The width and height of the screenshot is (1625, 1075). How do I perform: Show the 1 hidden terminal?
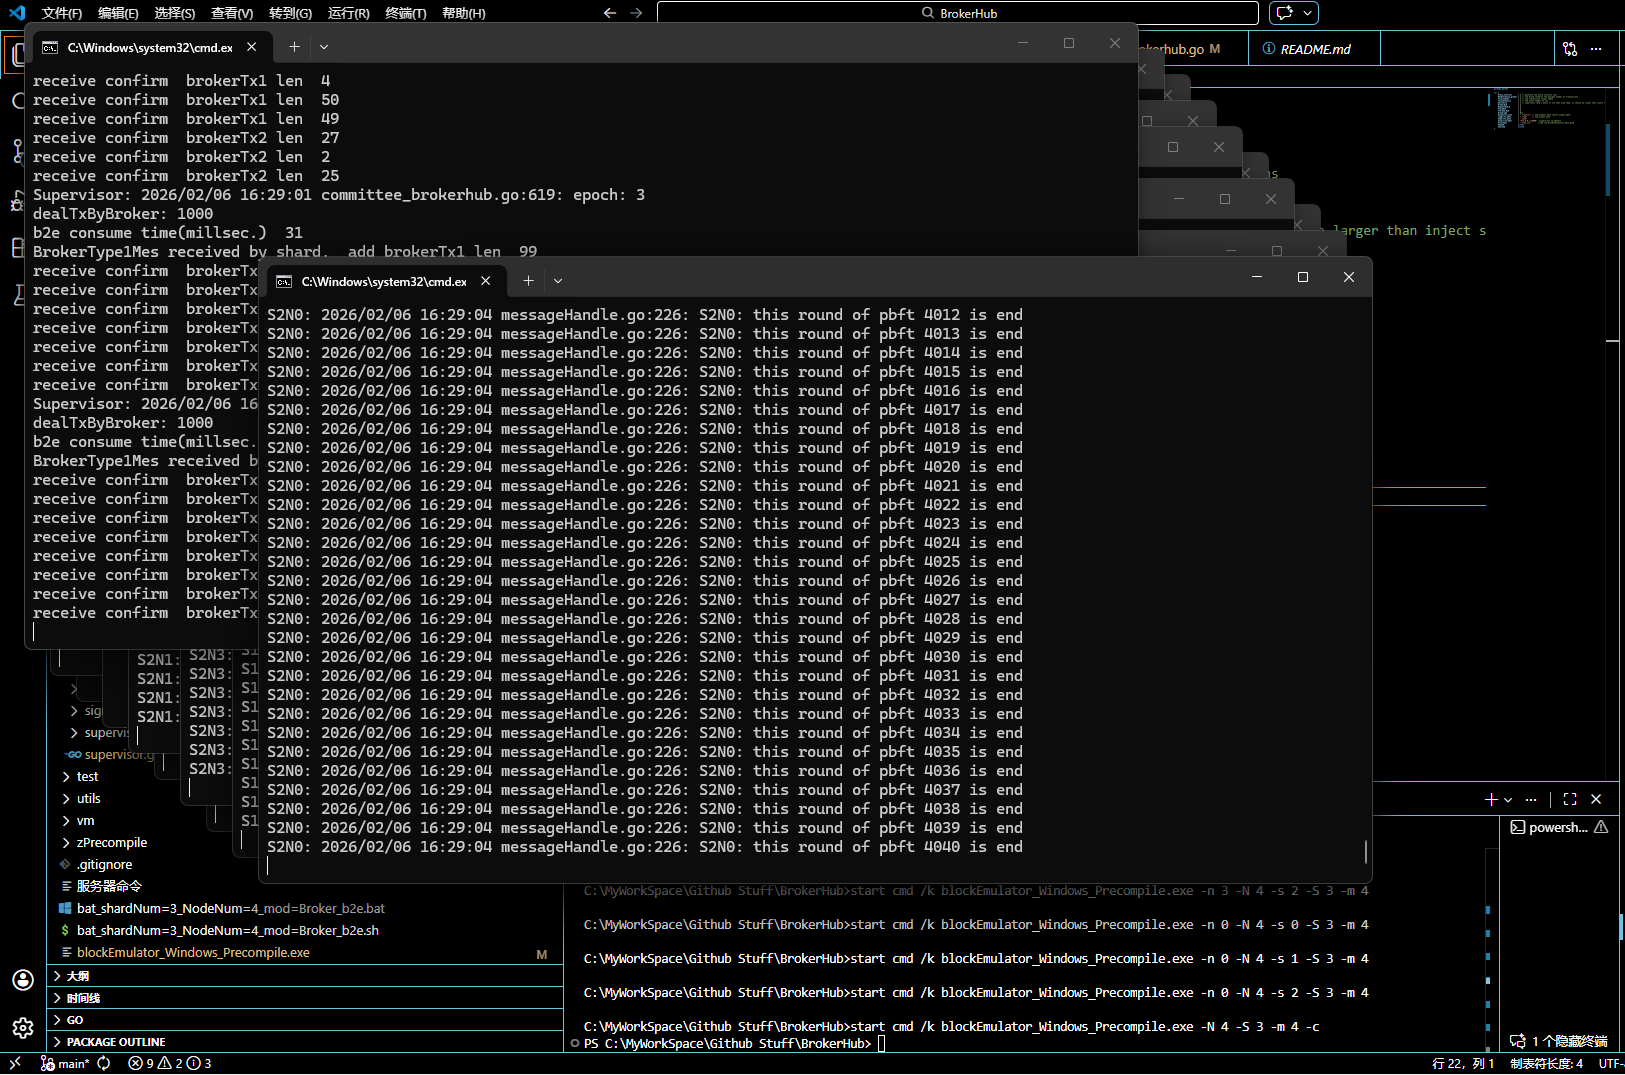point(1558,1041)
